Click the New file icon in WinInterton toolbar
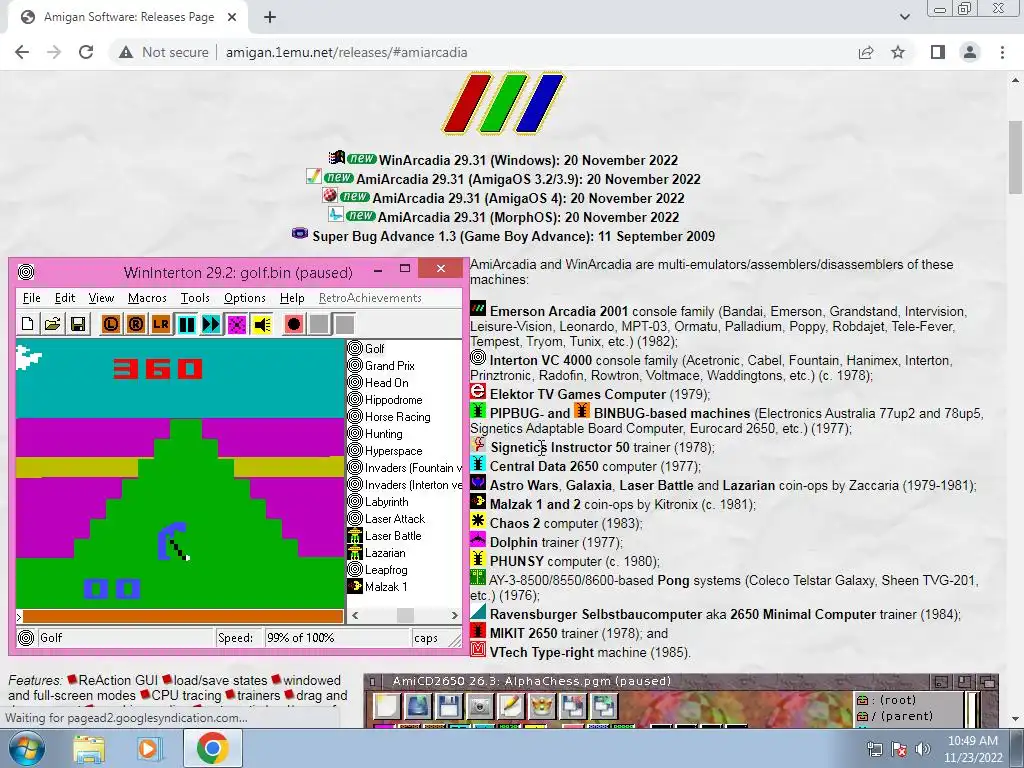The height and width of the screenshot is (768, 1024). pos(27,324)
